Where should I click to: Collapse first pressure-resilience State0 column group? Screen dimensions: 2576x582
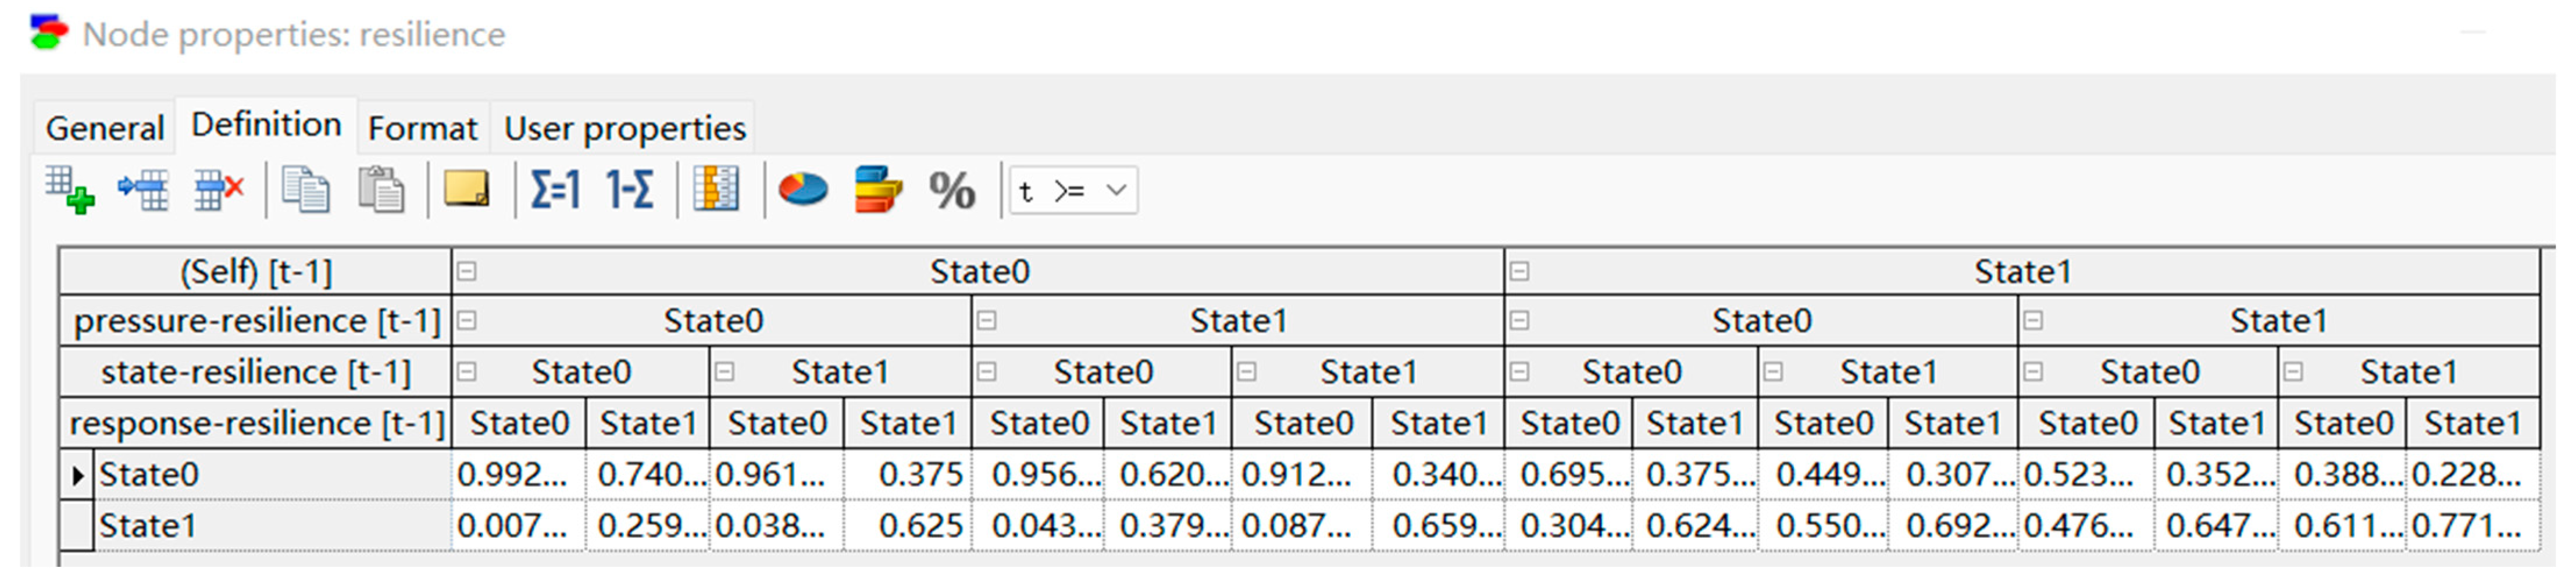coord(467,320)
